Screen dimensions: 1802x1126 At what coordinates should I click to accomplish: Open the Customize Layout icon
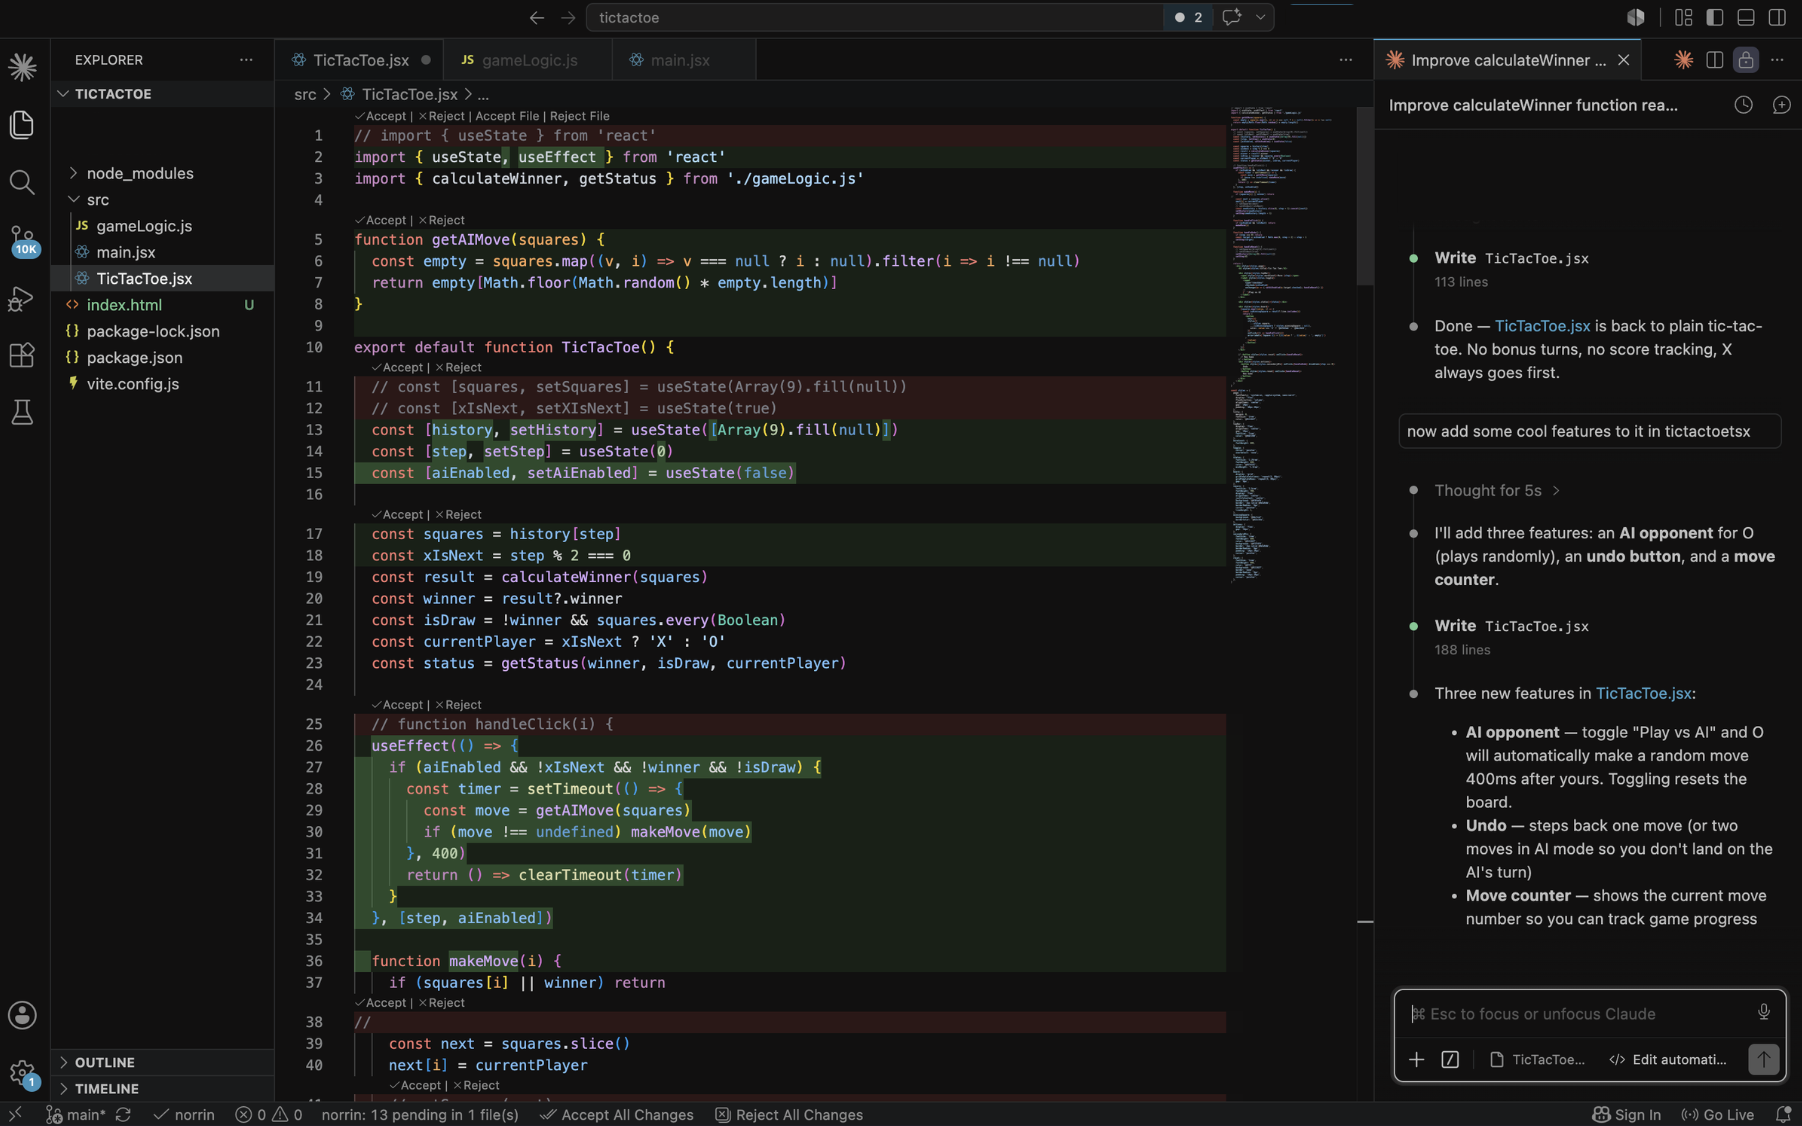tap(1684, 17)
